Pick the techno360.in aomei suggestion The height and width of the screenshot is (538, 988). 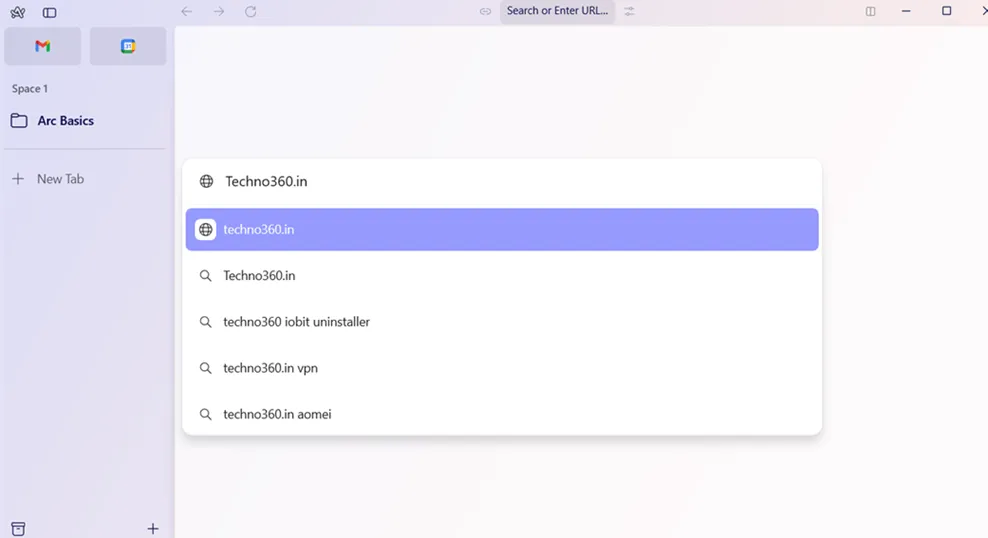[x=277, y=414]
